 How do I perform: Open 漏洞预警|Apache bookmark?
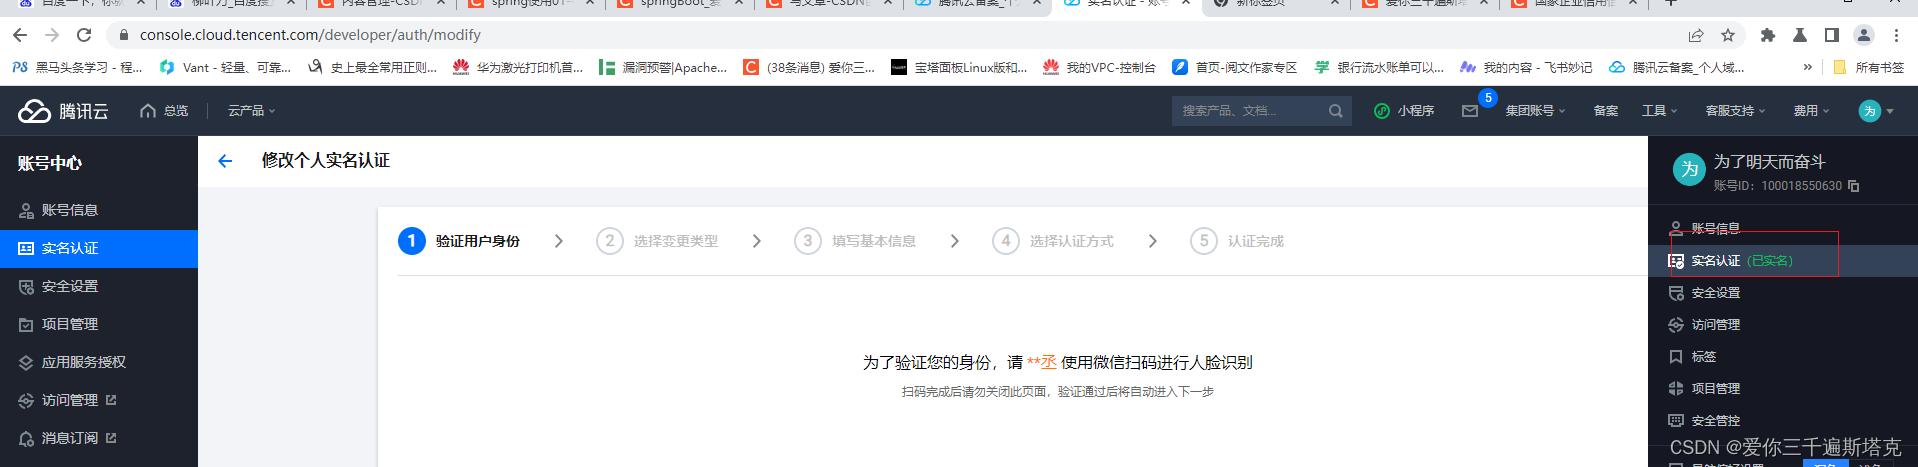point(663,68)
